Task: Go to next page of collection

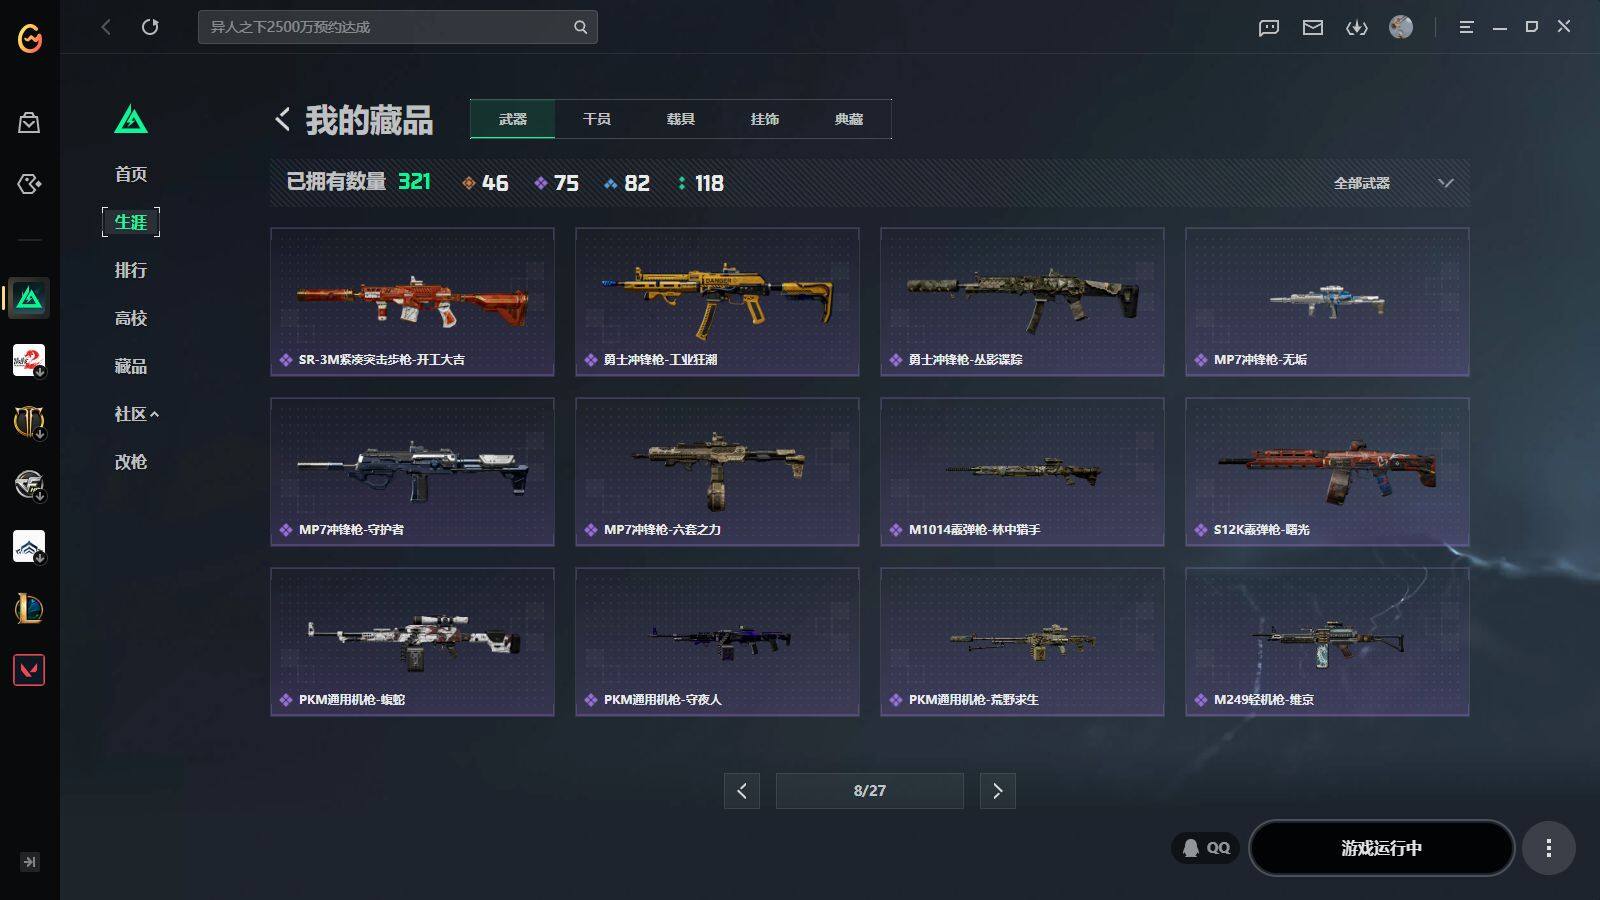Action: pos(997,791)
